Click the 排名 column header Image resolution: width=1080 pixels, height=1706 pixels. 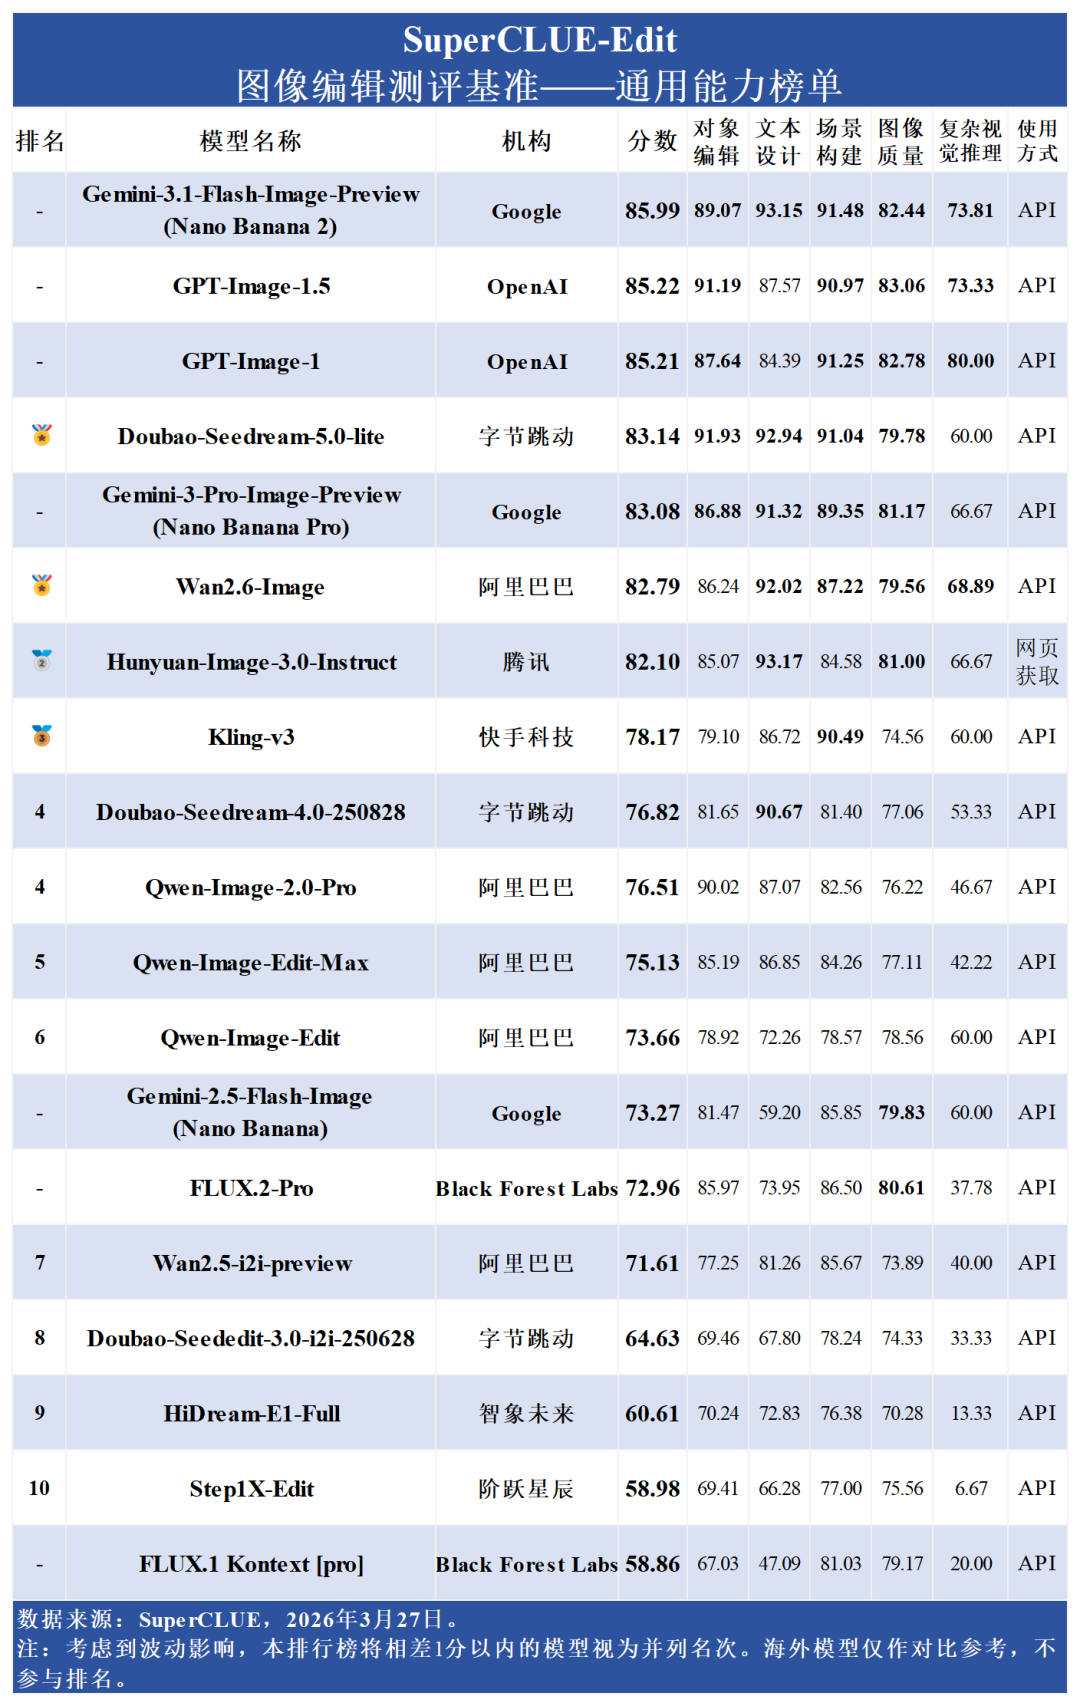coord(40,141)
